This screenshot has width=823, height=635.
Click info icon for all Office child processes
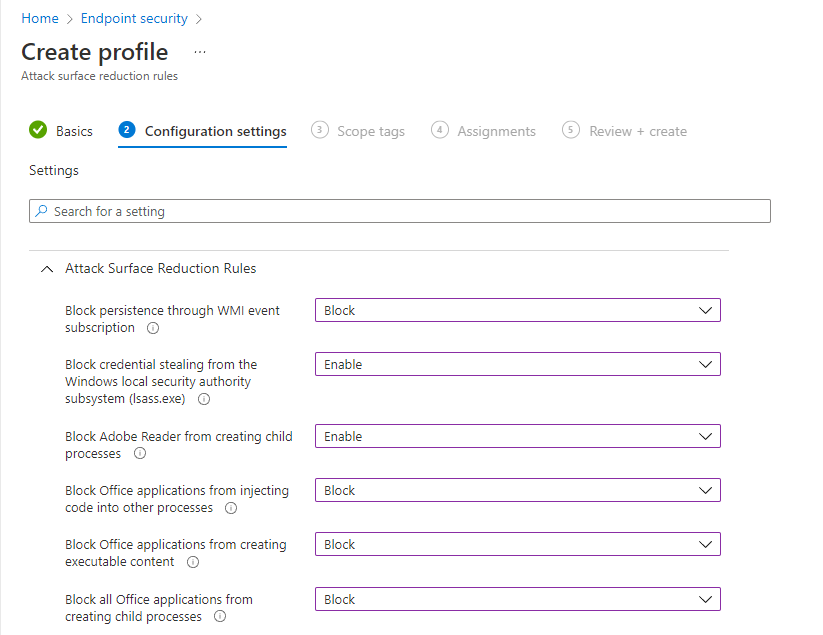point(220,617)
